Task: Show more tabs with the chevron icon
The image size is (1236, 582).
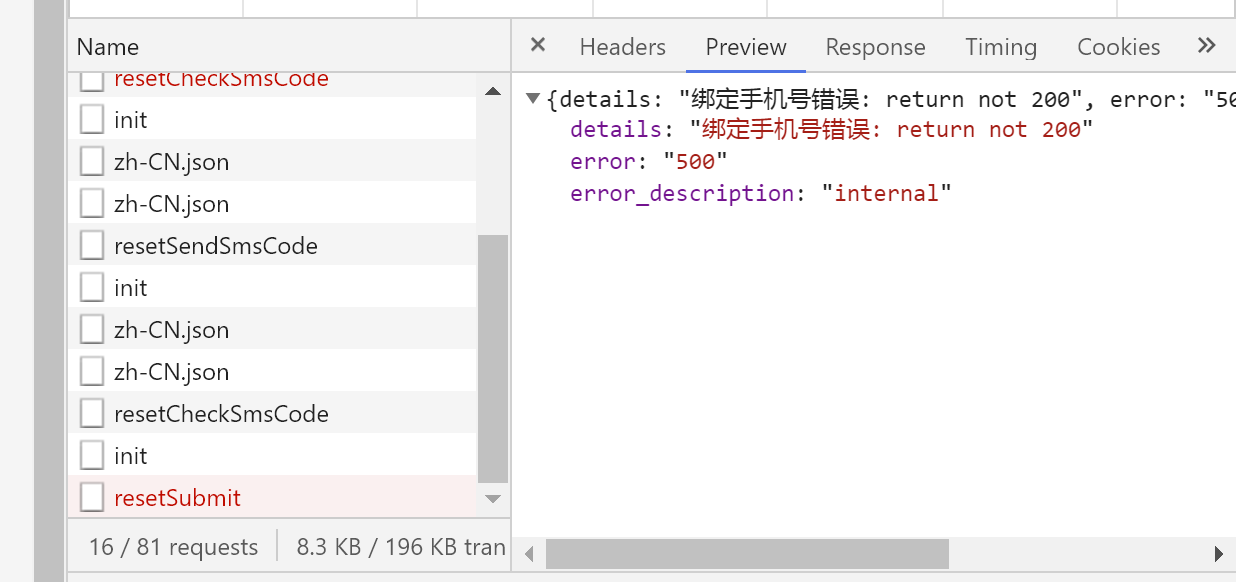Action: pos(1206,46)
